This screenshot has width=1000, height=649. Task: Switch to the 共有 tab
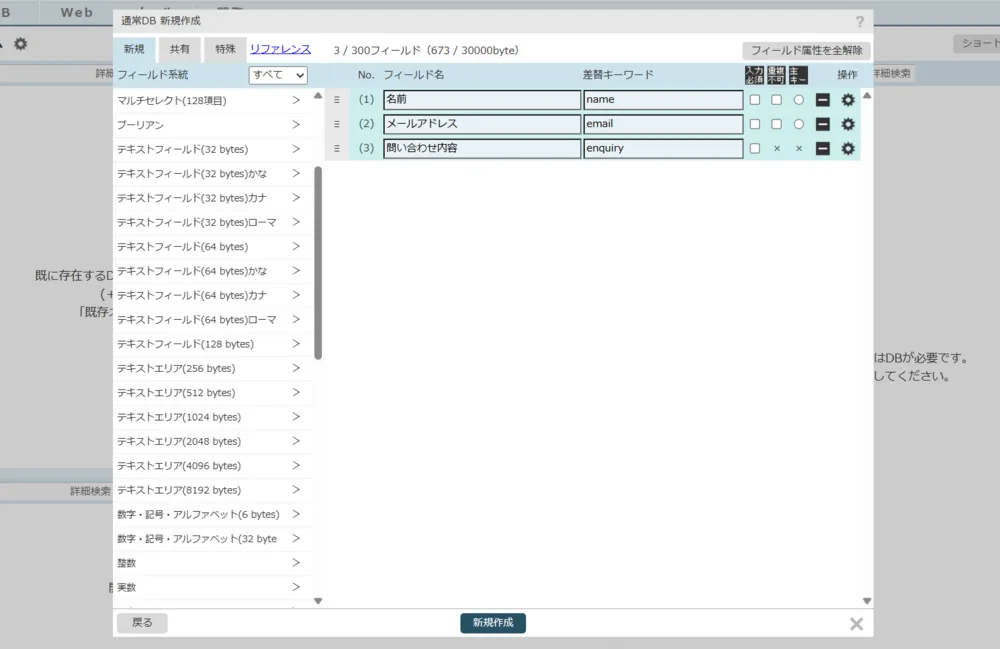click(x=180, y=50)
